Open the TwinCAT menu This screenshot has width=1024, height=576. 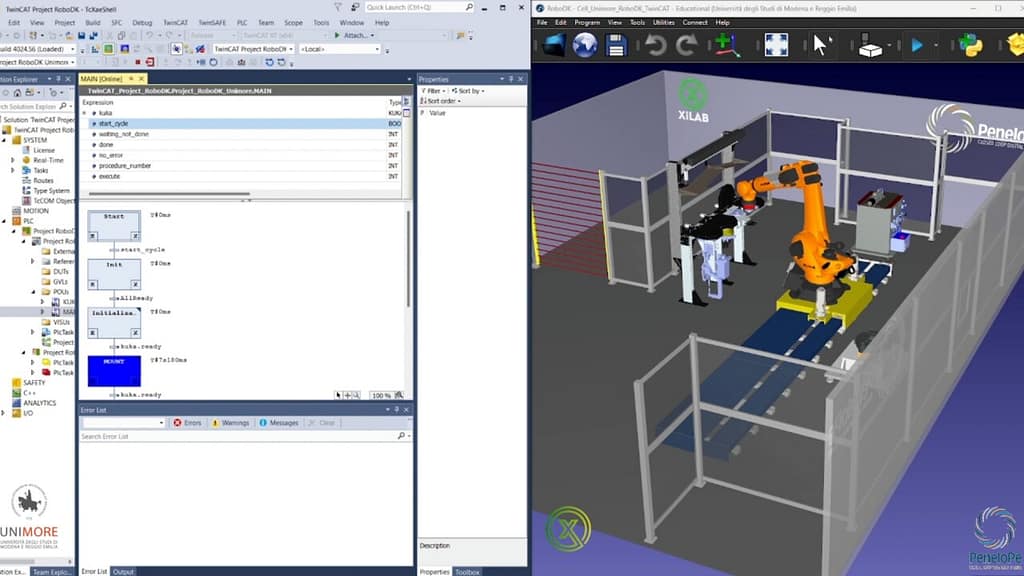tap(174, 21)
